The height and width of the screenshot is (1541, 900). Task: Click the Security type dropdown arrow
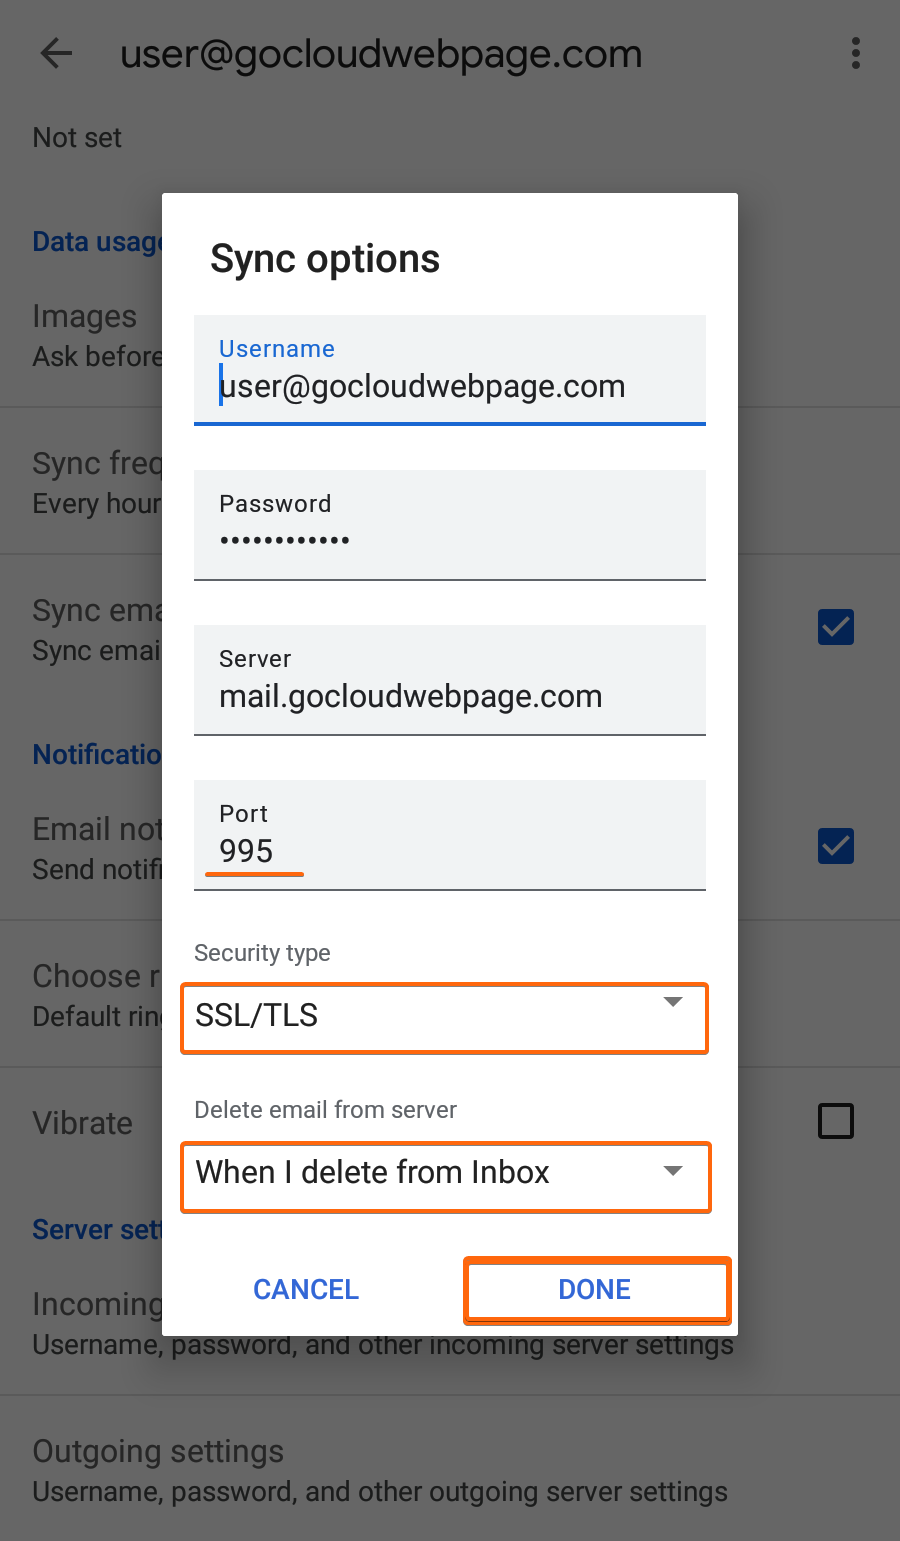(673, 1002)
